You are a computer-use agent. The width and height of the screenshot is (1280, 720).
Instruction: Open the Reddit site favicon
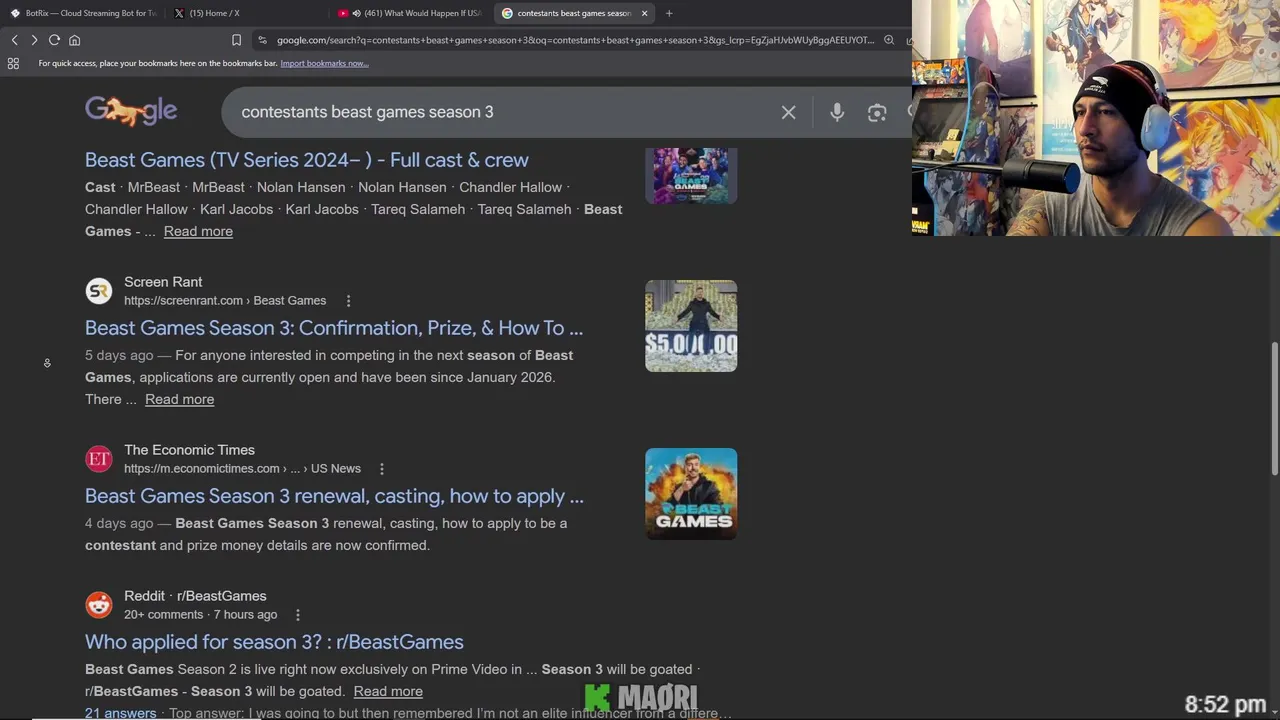coord(99,605)
